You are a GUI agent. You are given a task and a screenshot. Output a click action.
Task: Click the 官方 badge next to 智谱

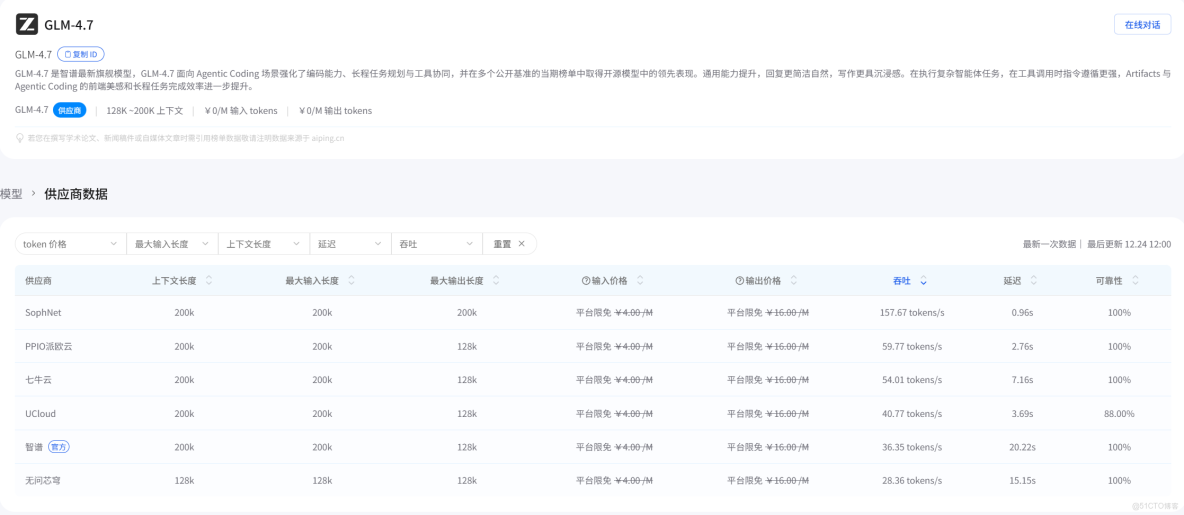(59, 447)
